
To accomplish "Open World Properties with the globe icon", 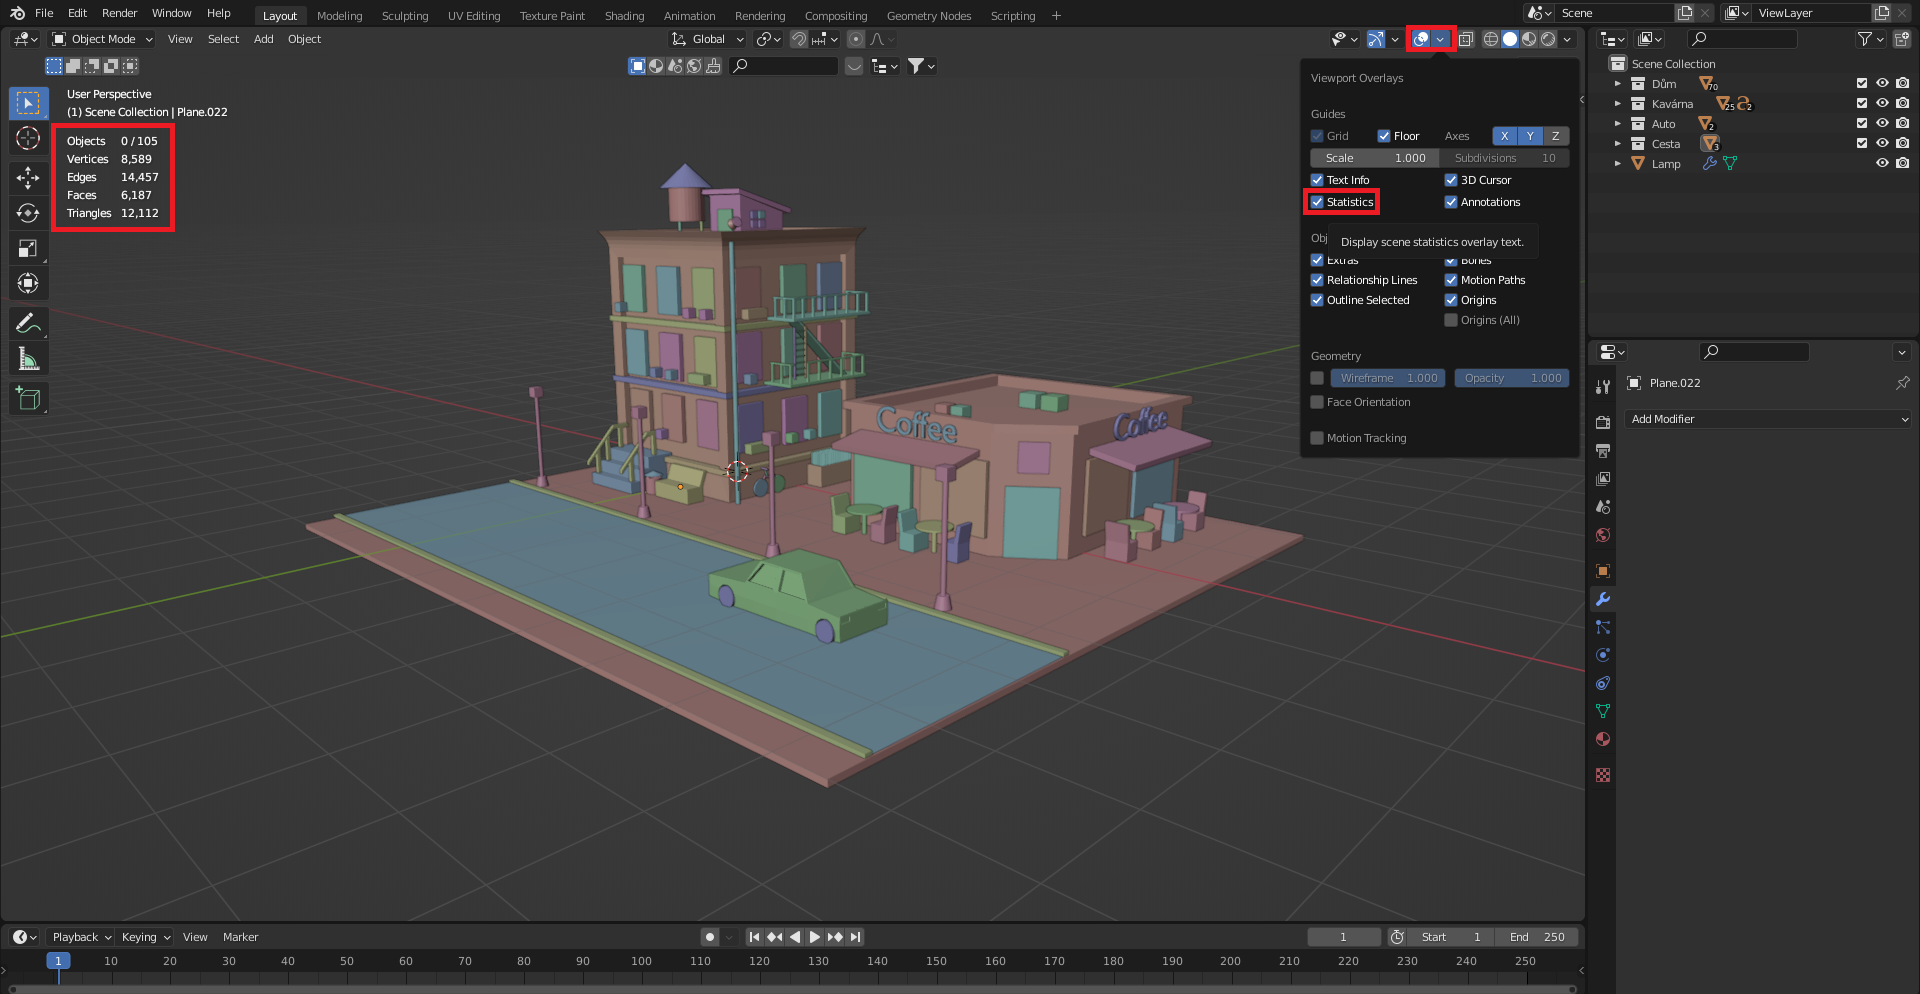I will coord(1603,535).
